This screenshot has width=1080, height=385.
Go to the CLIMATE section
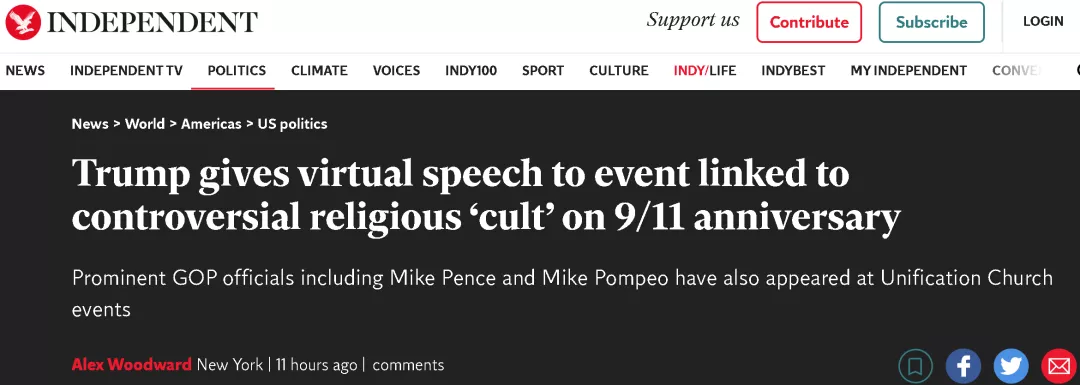click(319, 70)
